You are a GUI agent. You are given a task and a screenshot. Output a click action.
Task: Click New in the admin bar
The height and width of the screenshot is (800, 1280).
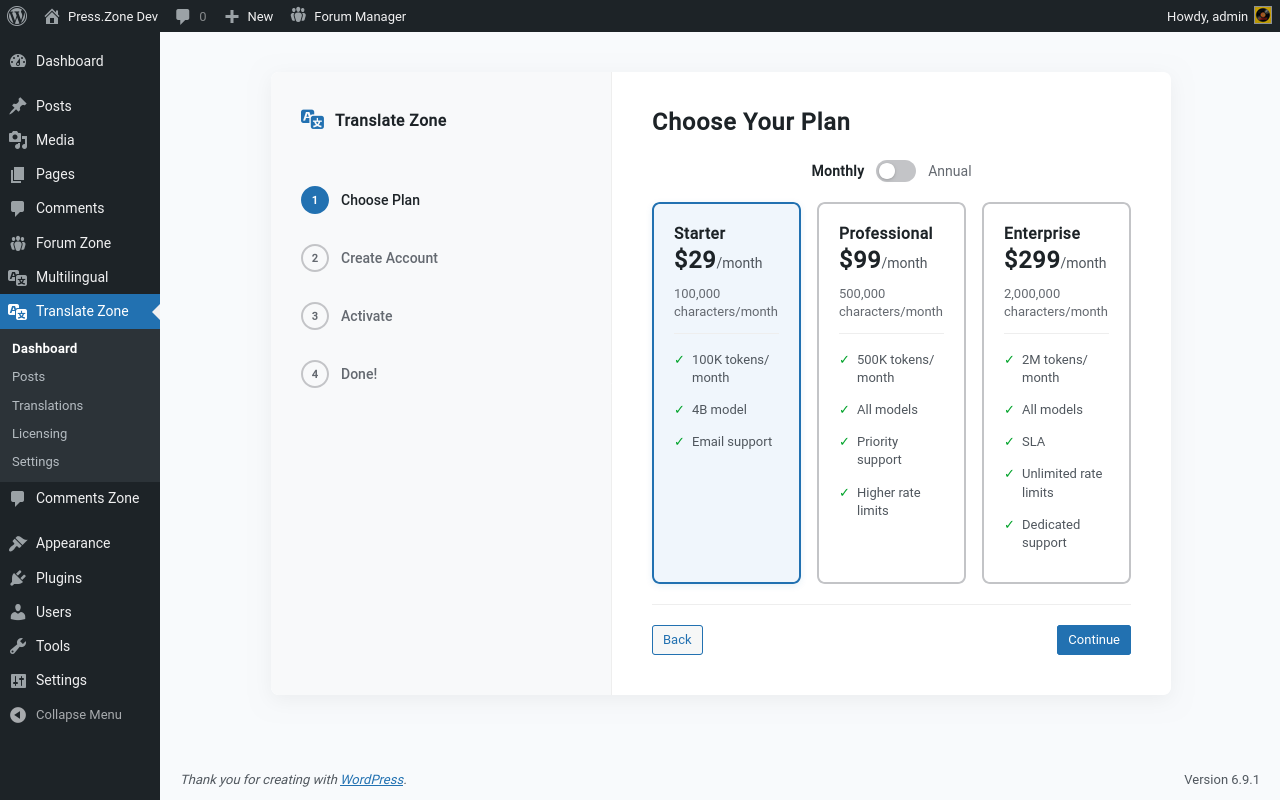coord(249,16)
